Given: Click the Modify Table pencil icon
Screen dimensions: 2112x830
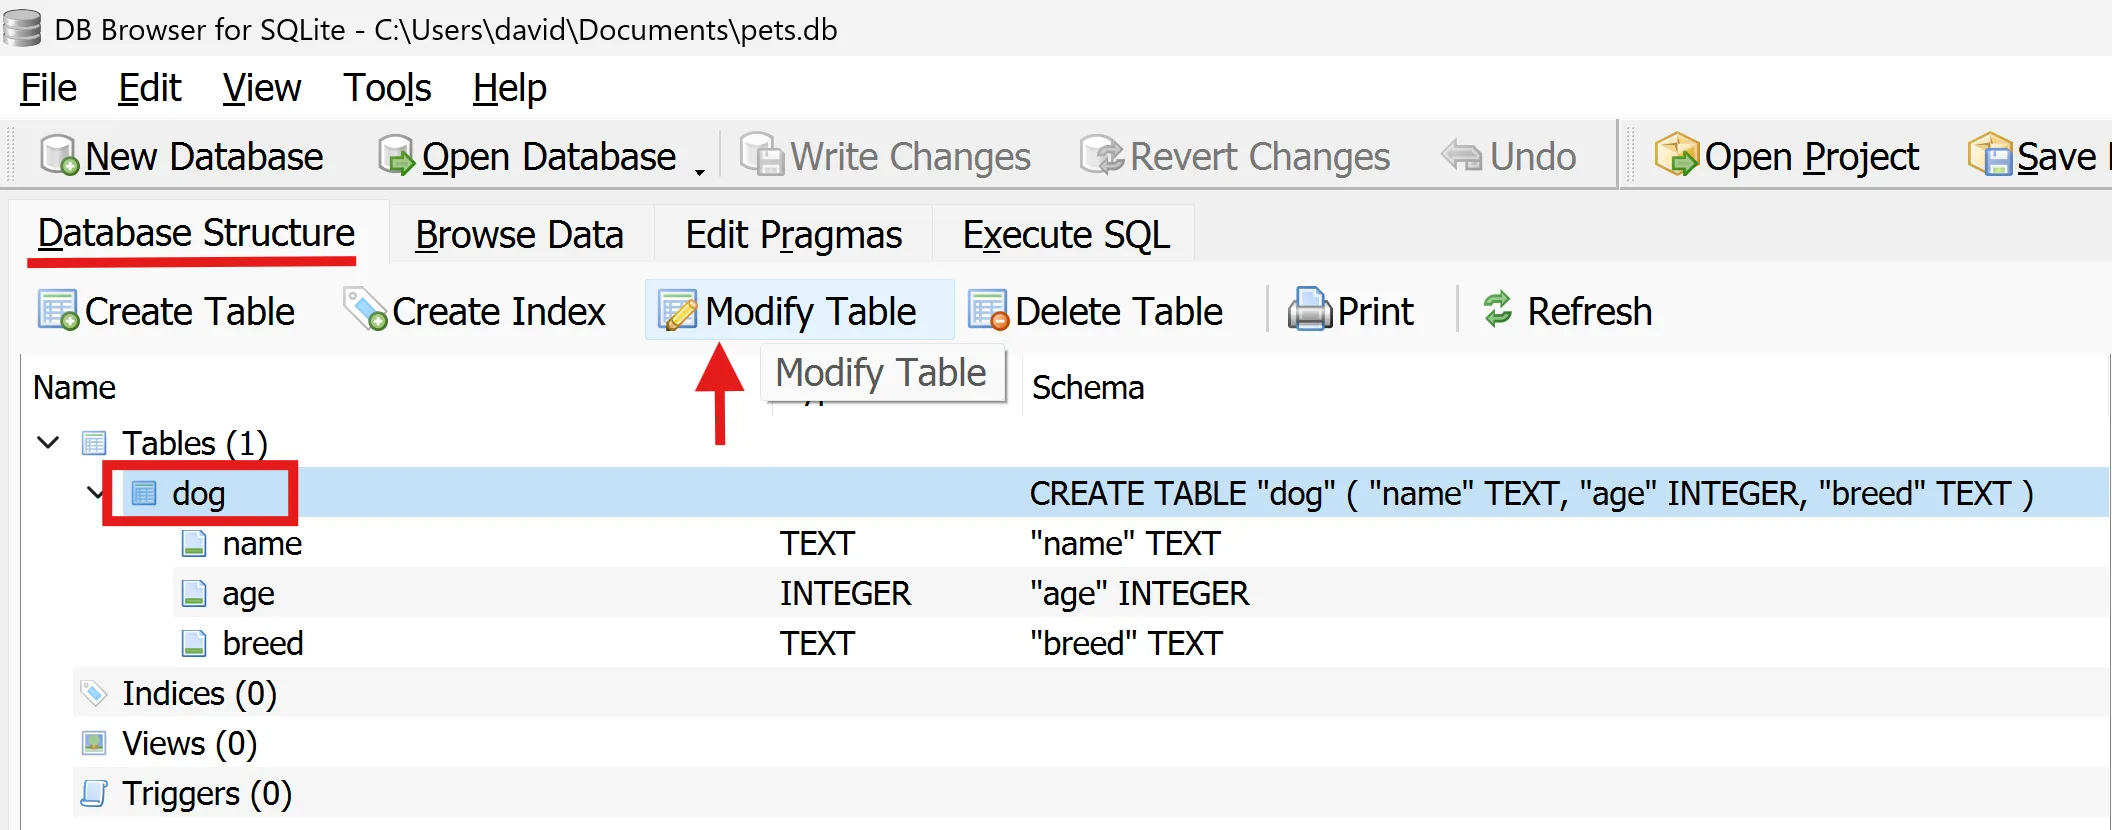Looking at the screenshot, I should click(x=678, y=311).
